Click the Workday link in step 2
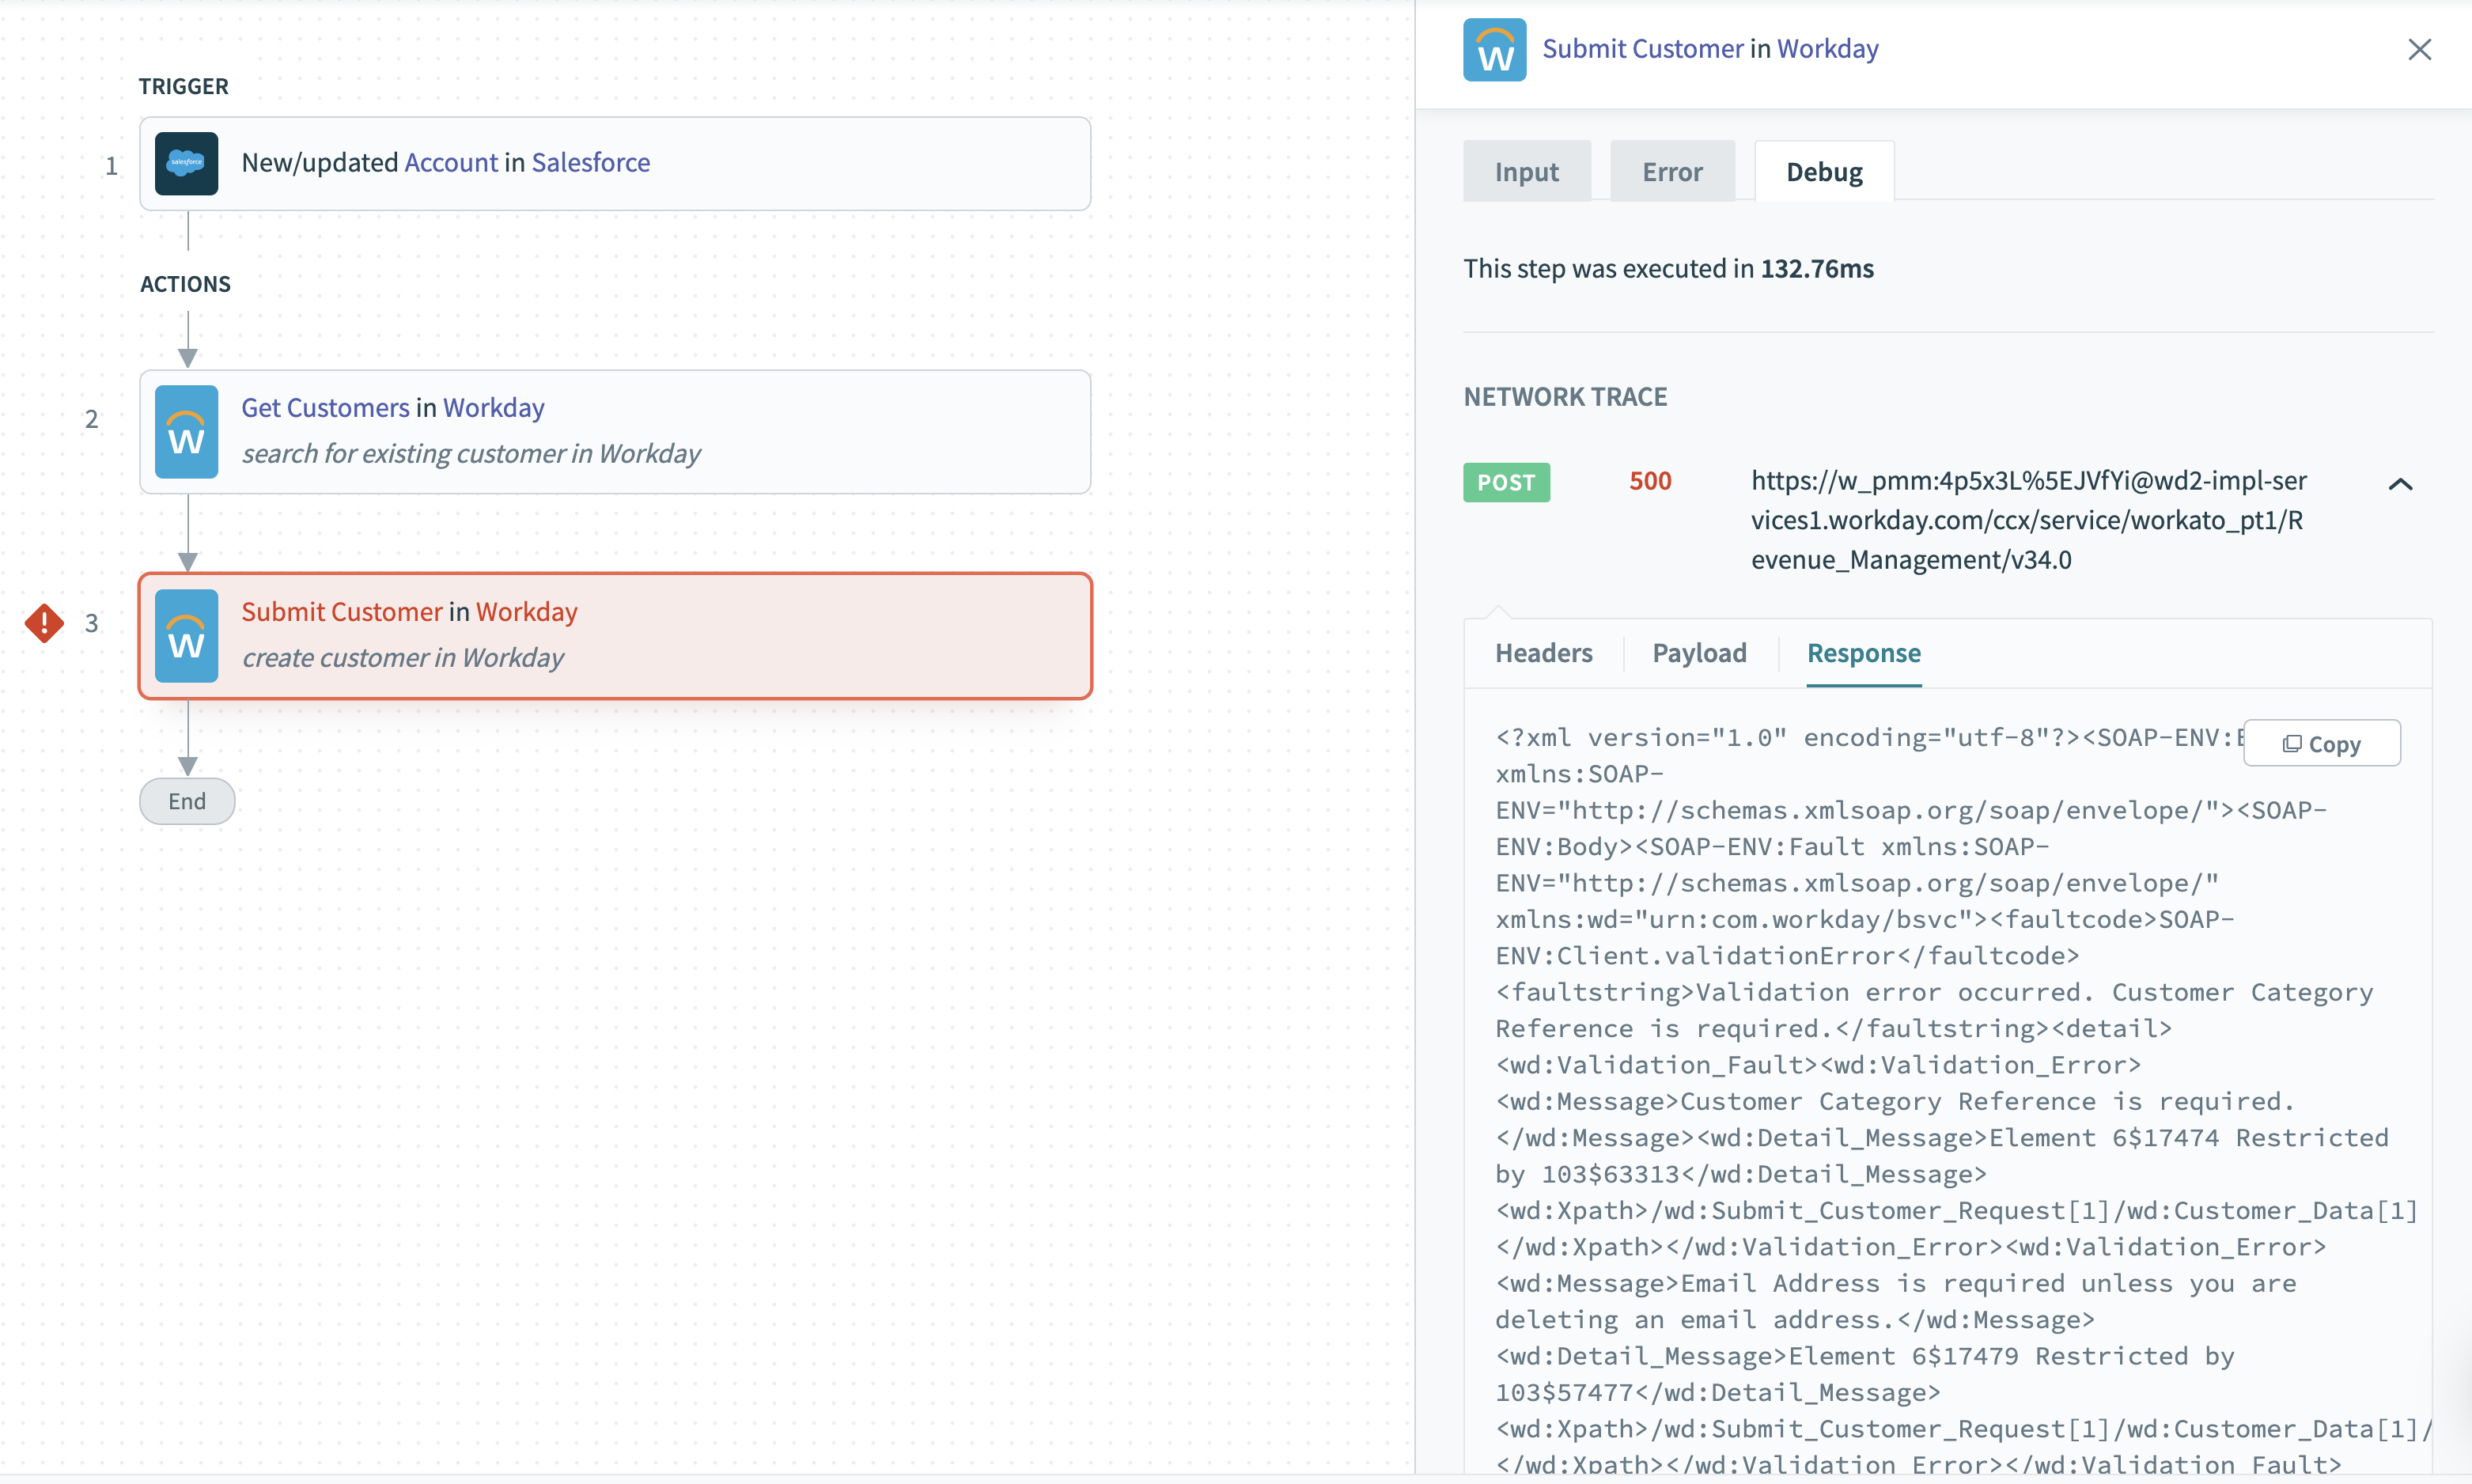Image resolution: width=2472 pixels, height=1484 pixels. pos(493,407)
